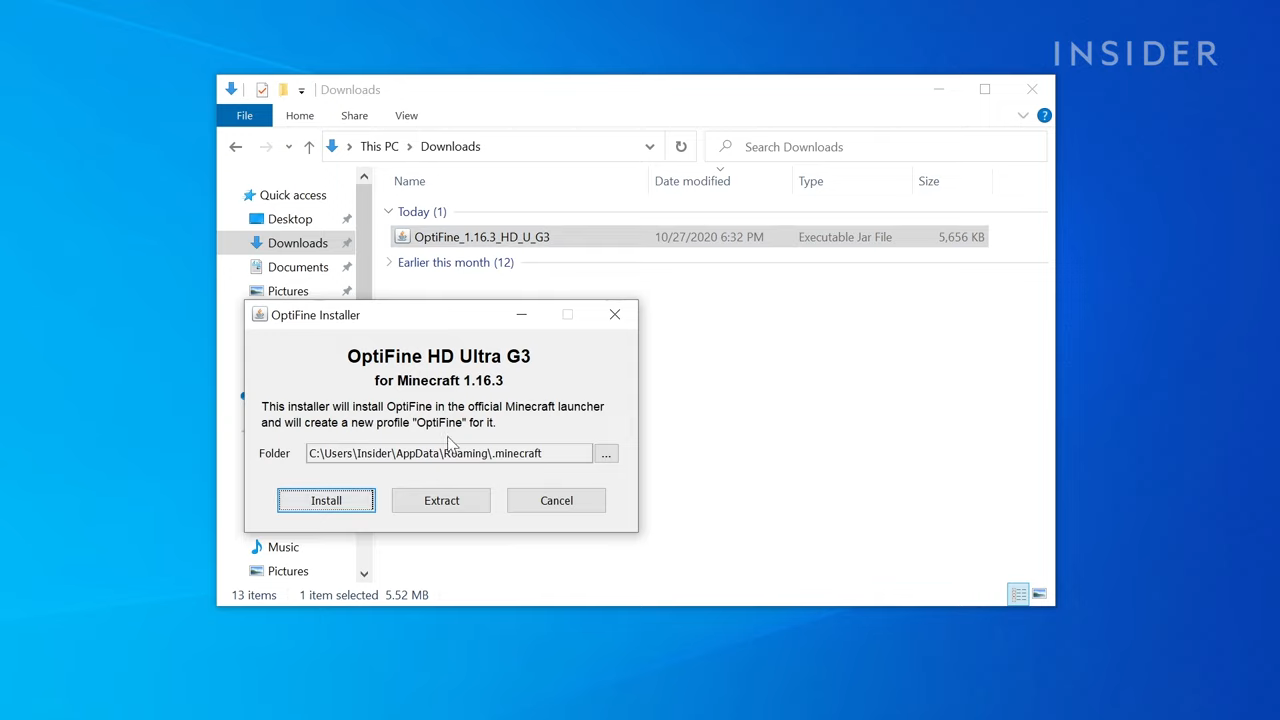Sort files by Name column
This screenshot has width=1280, height=720.
[x=409, y=181]
